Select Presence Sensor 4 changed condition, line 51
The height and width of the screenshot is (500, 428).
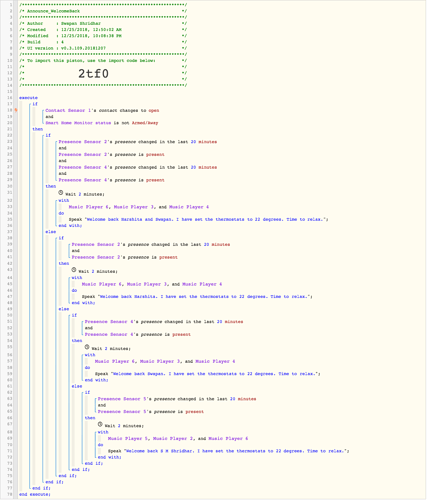point(164,322)
